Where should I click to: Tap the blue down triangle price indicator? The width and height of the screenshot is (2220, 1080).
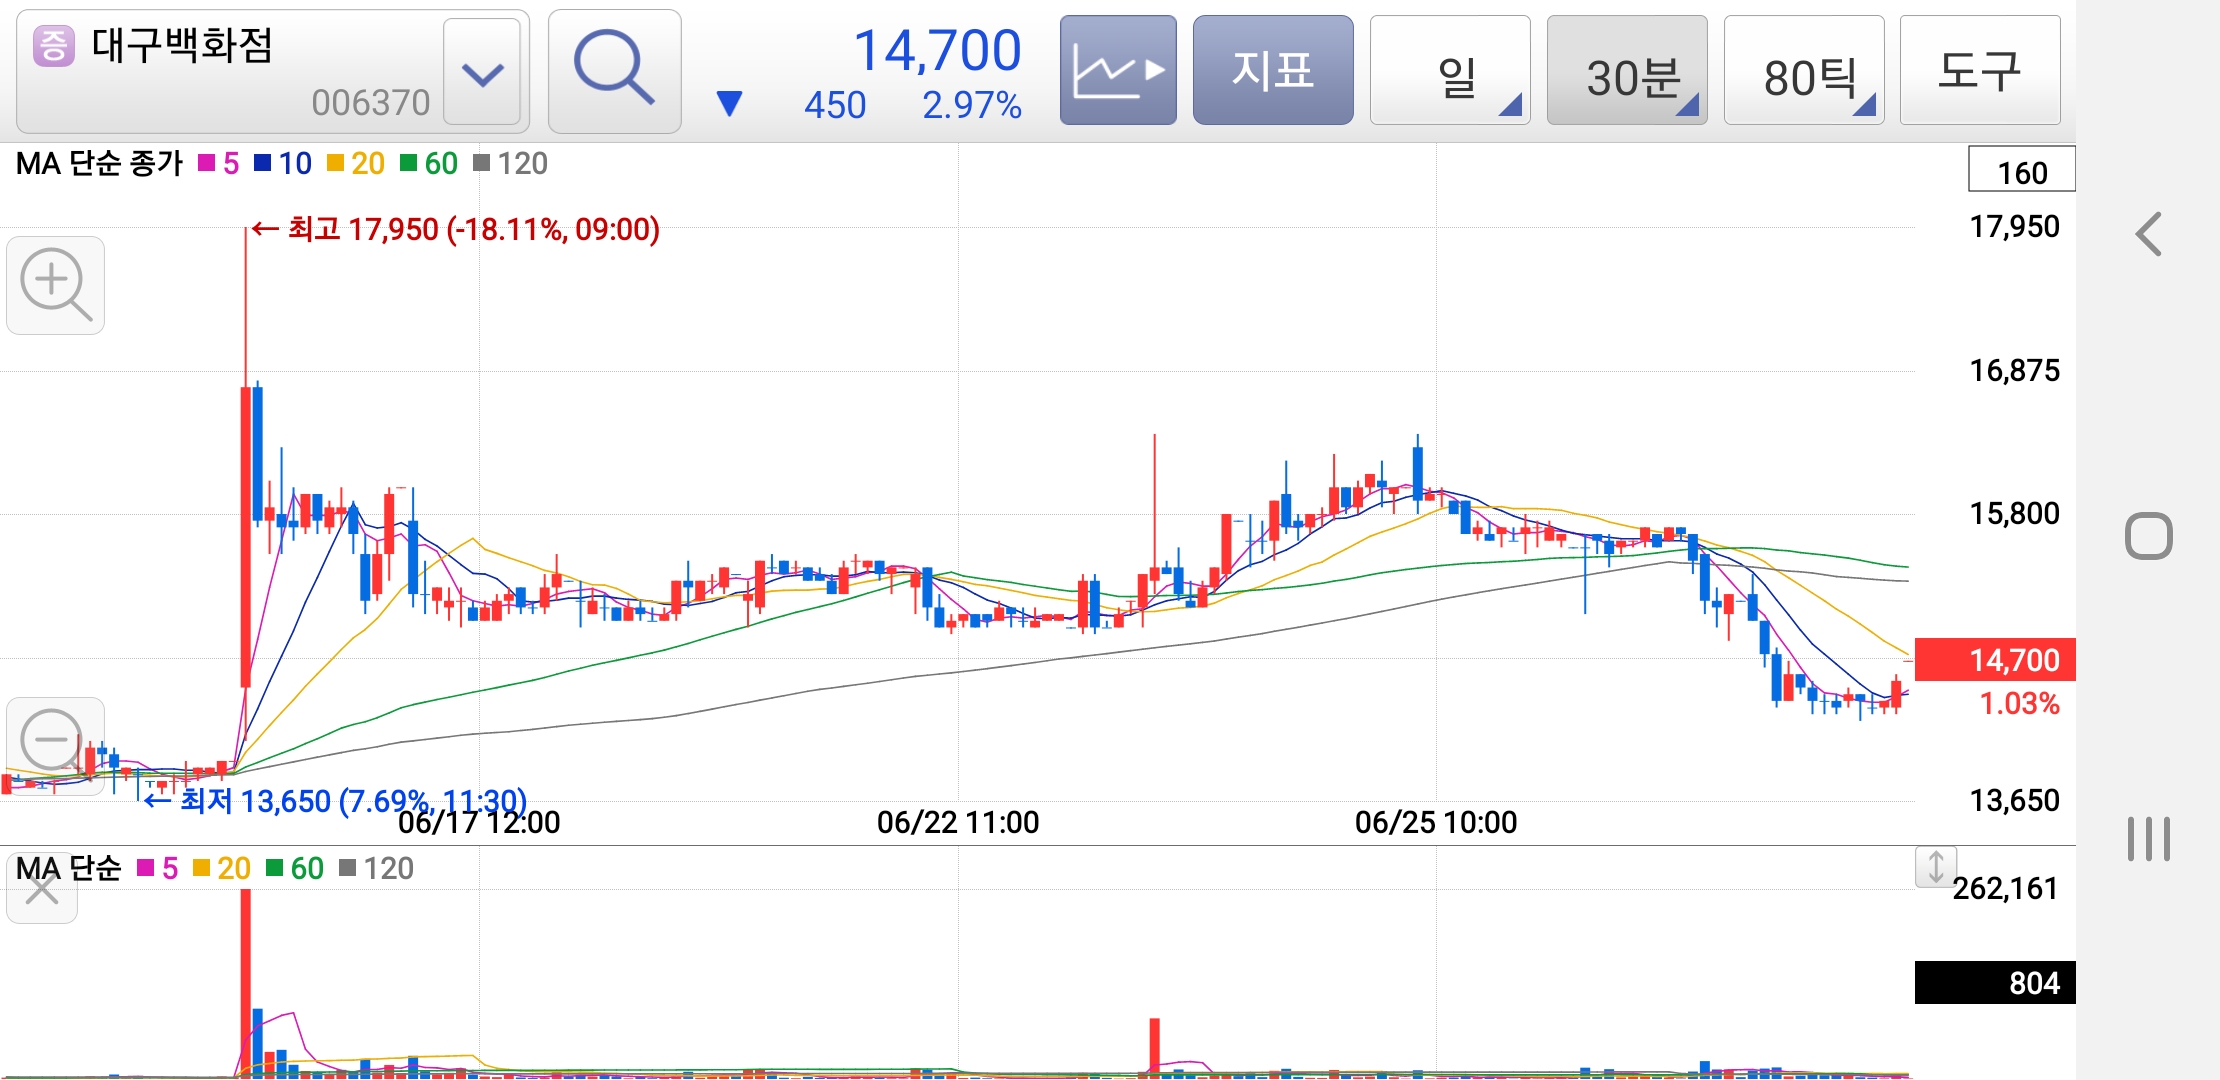[730, 103]
